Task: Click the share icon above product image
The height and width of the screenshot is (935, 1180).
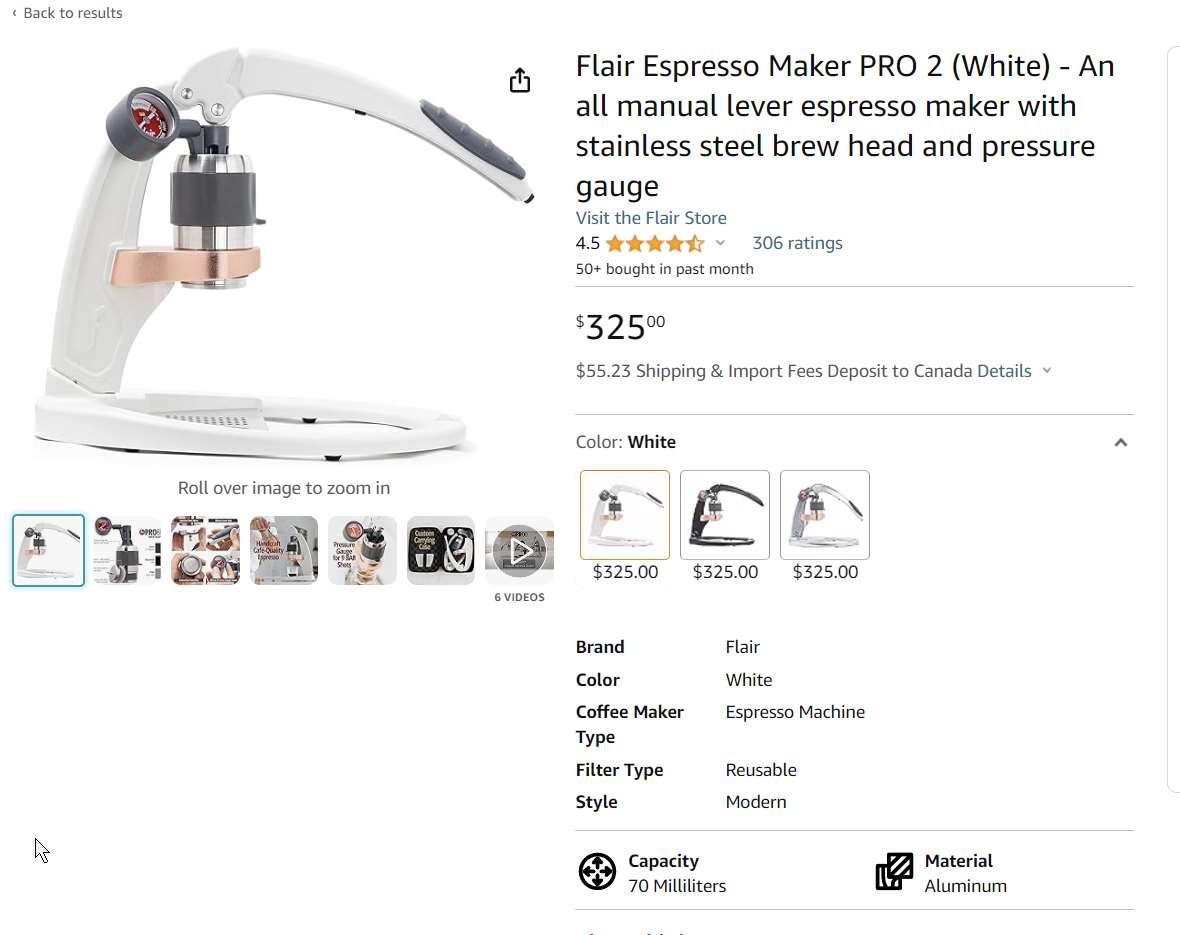Action: coord(519,80)
